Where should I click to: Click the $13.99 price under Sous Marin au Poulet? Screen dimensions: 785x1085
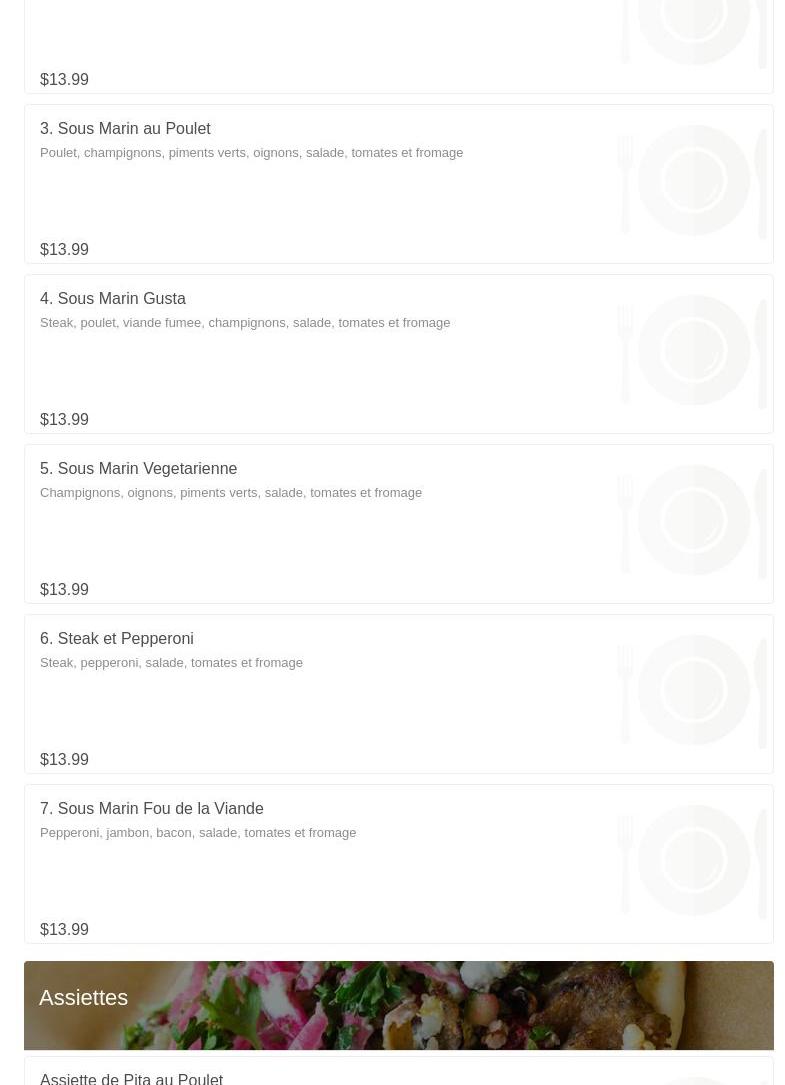[64, 249]
